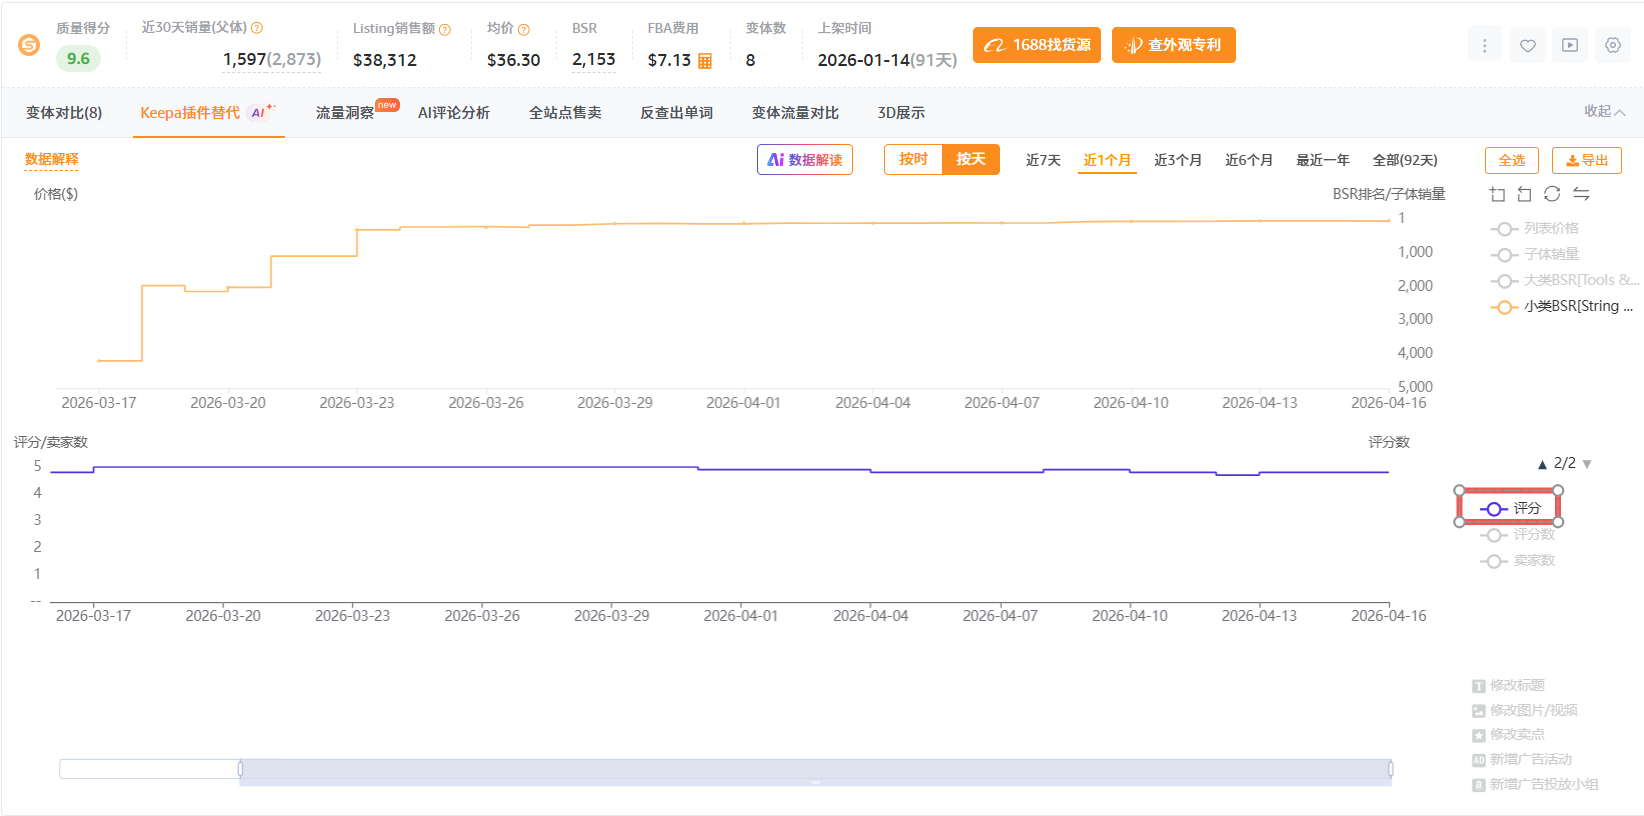Toggle the 子体销量 legend series
This screenshot has width=1644, height=816.
tap(1535, 254)
